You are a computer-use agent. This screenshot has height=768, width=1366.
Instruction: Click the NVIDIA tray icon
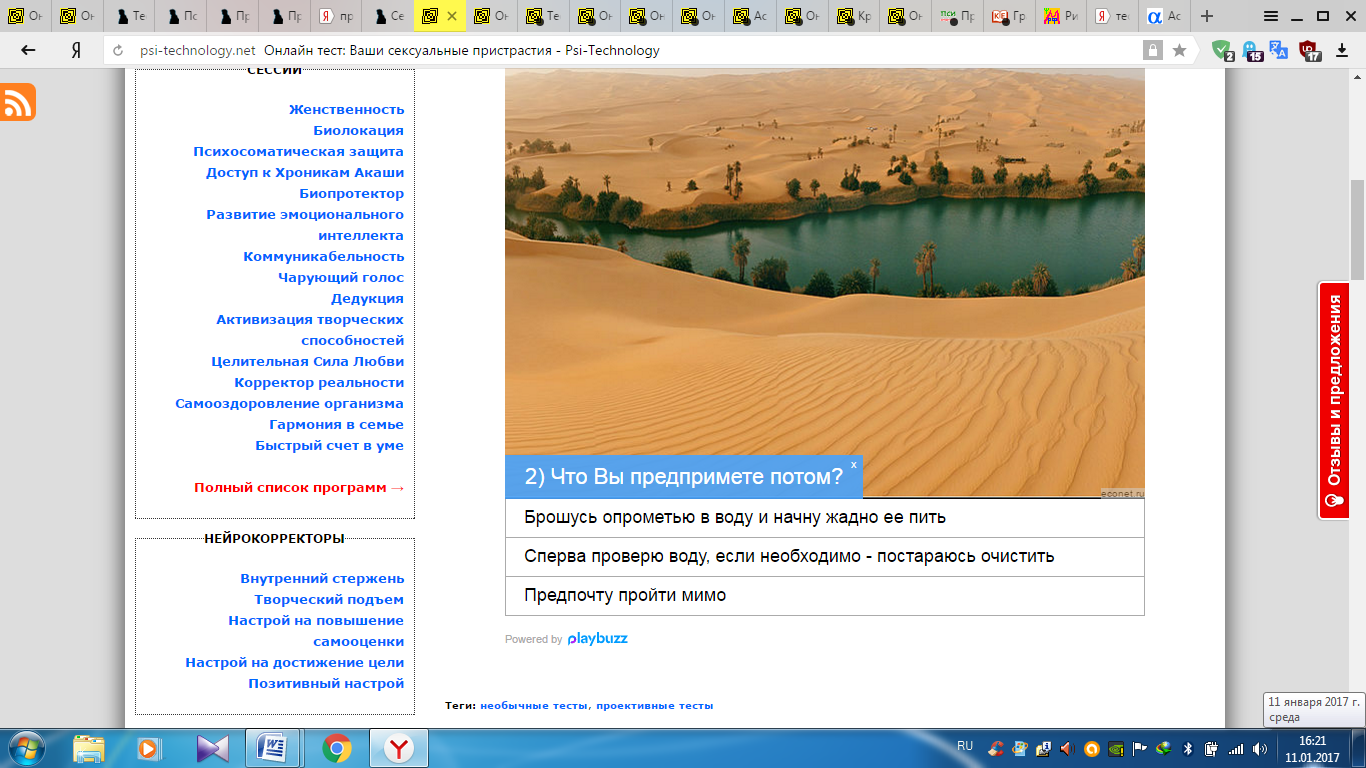pos(1115,748)
